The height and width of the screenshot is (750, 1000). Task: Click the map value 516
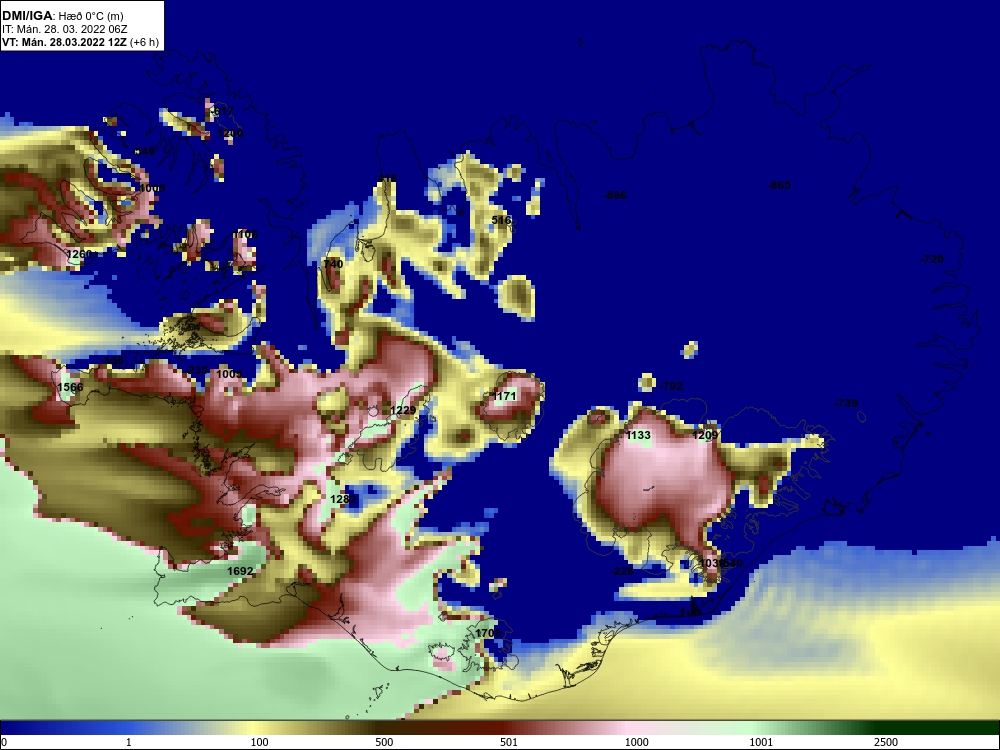(x=501, y=220)
